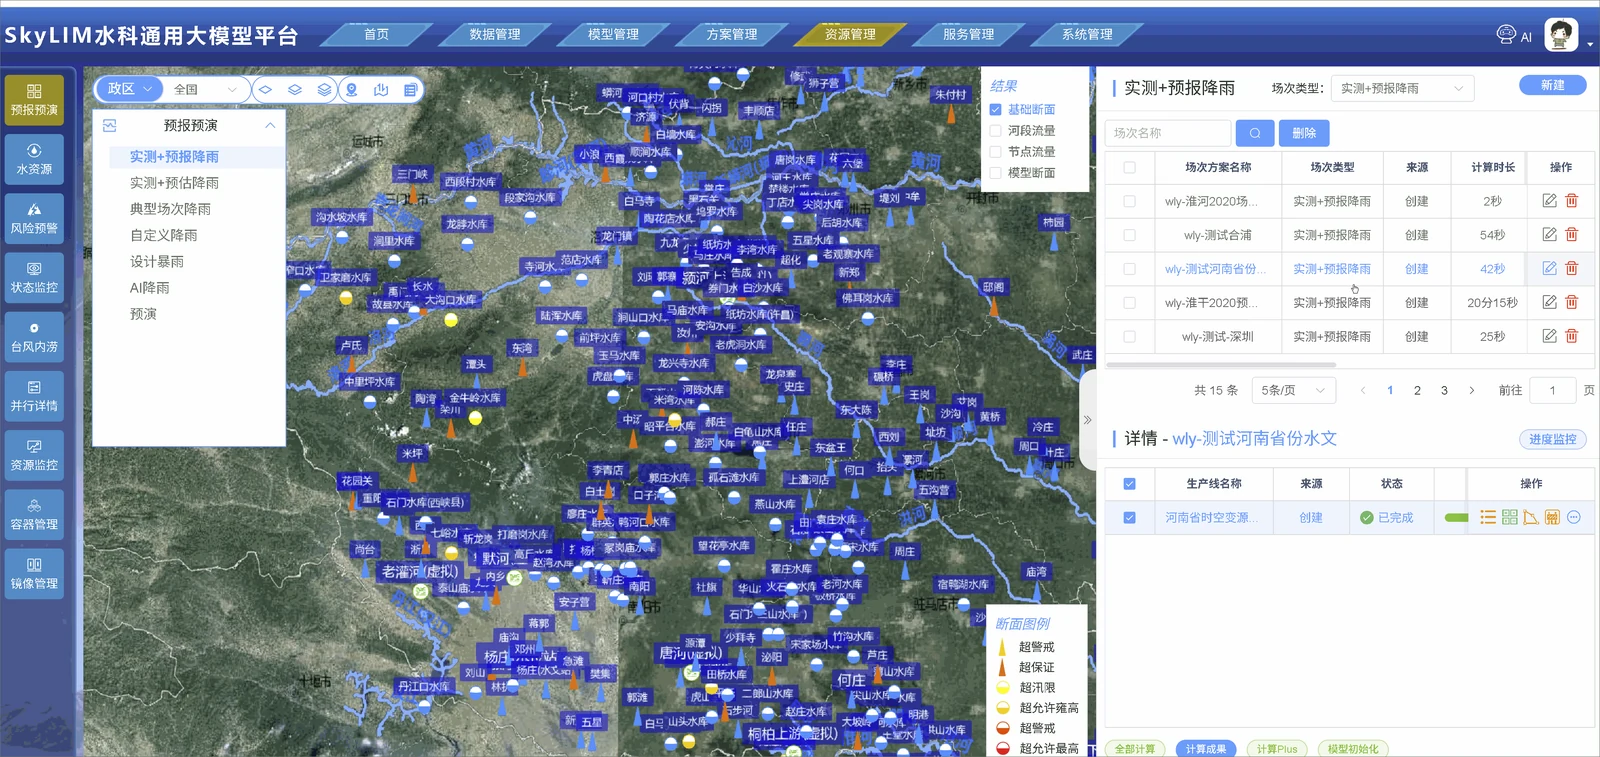Click the single-layer diamond map icon

pyautogui.click(x=265, y=90)
